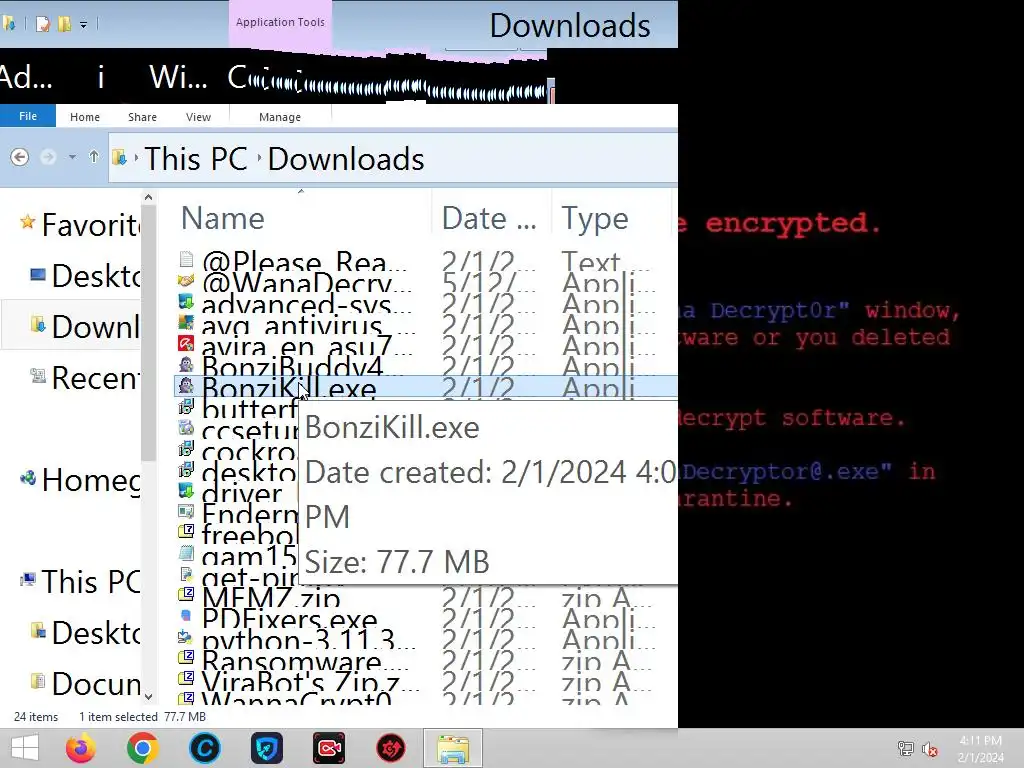Click the Application Tools contextual tab header

pos(280,22)
